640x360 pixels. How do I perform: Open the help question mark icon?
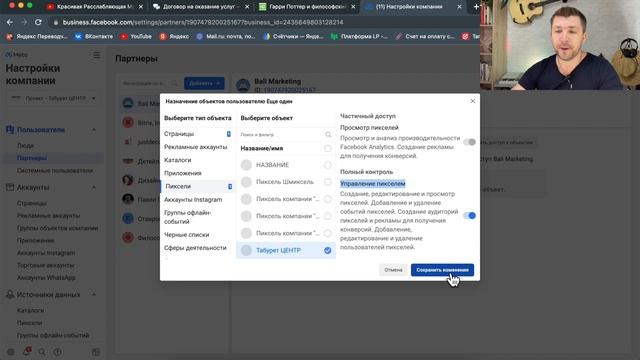(57, 352)
